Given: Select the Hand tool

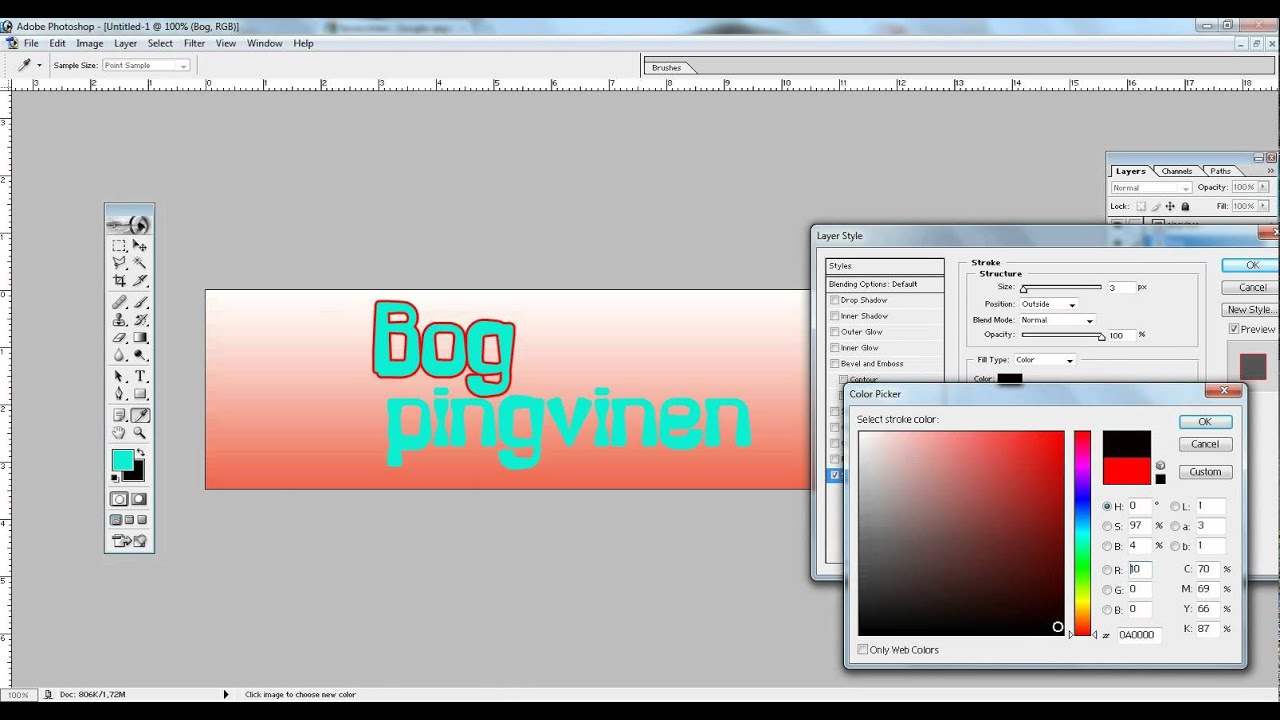Looking at the screenshot, I should [119, 433].
